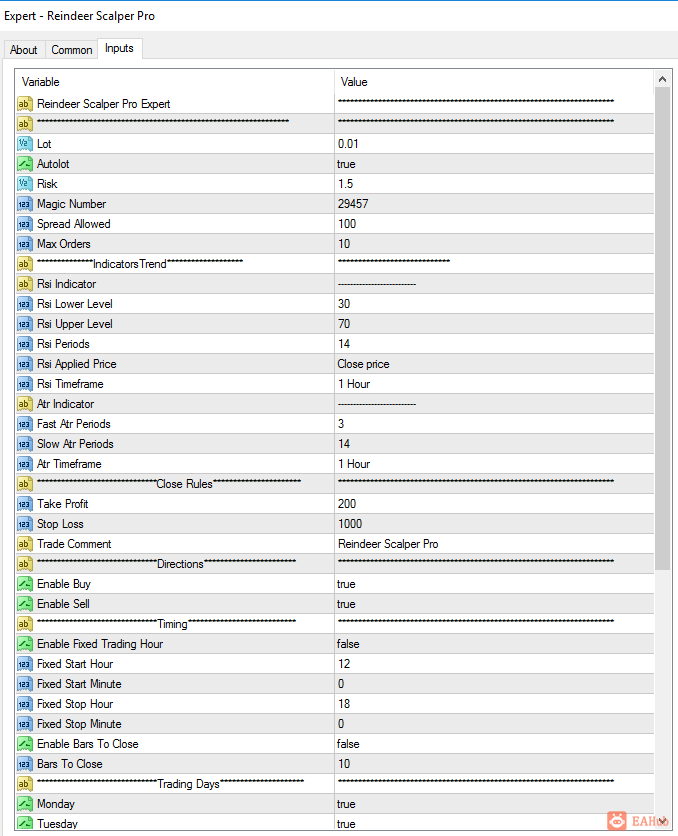The width and height of the screenshot is (678, 836).
Task: Toggle the Enable Buy value
Action: pyautogui.click(x=494, y=584)
